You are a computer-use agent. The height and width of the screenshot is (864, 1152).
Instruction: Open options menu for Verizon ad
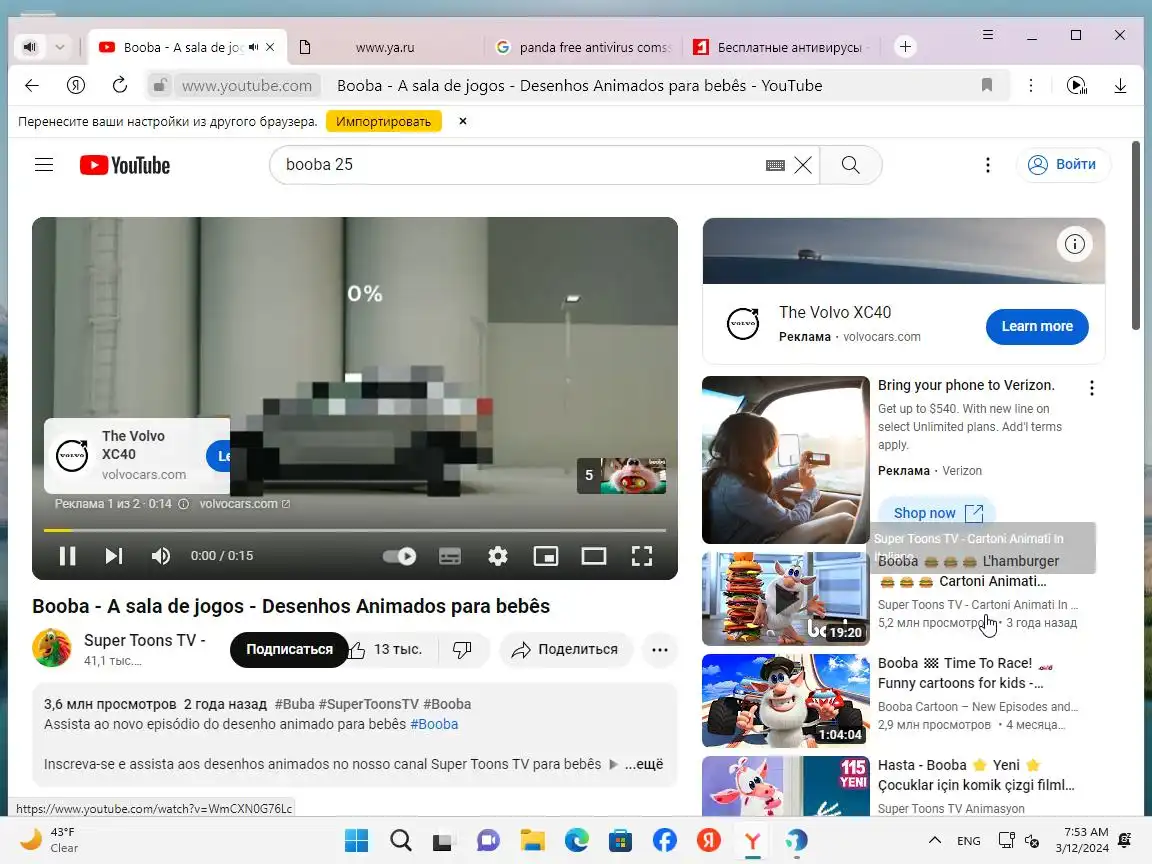1092,388
